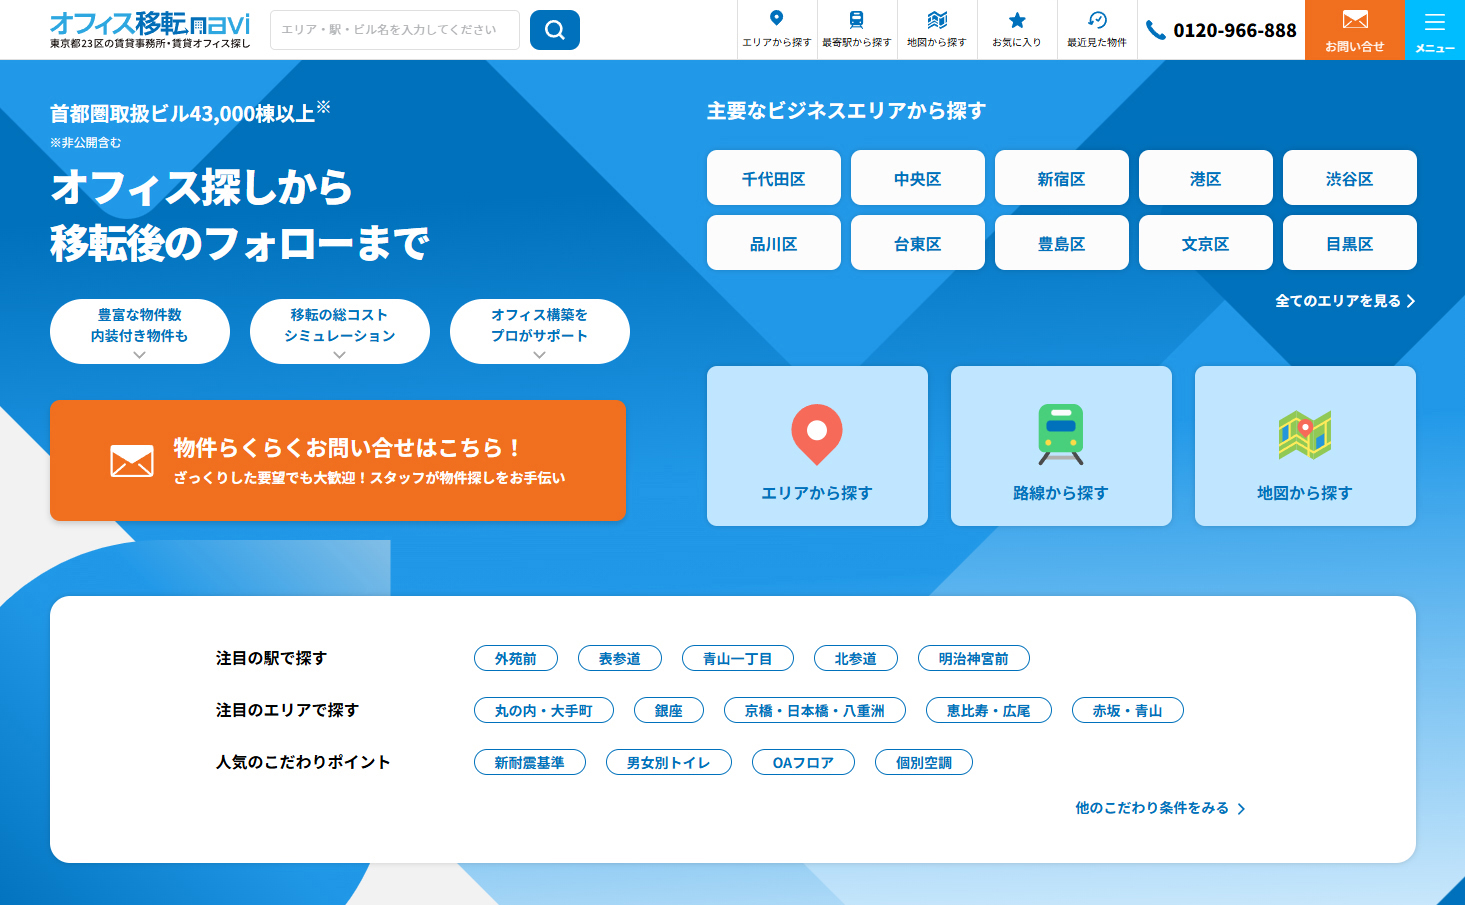This screenshot has width=1465, height=905.
Task: Choose the 外苑前 station tag
Action: click(516, 658)
